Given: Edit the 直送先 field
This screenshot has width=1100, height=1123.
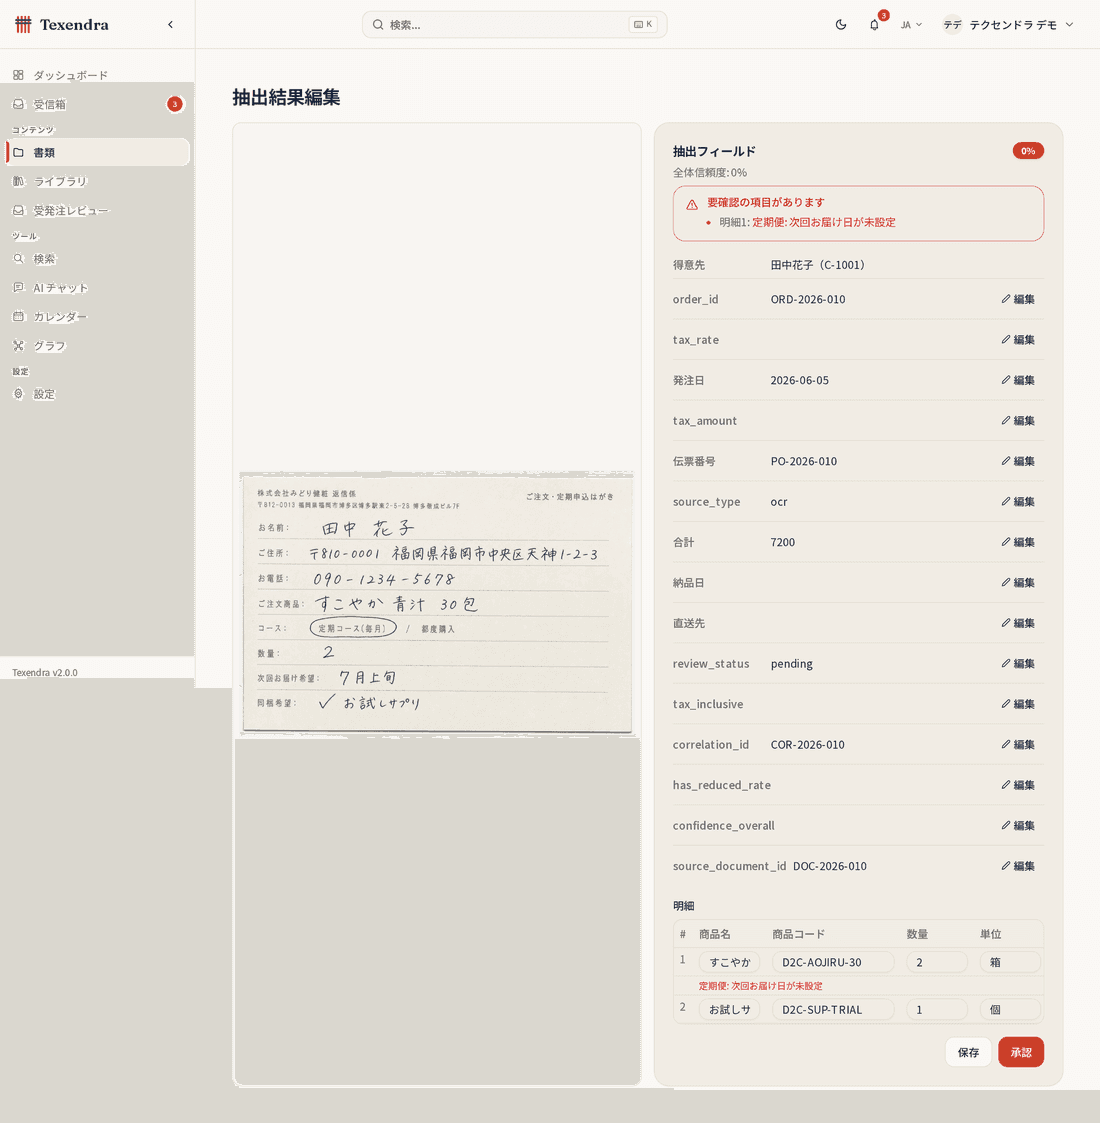Looking at the screenshot, I should pos(1018,623).
